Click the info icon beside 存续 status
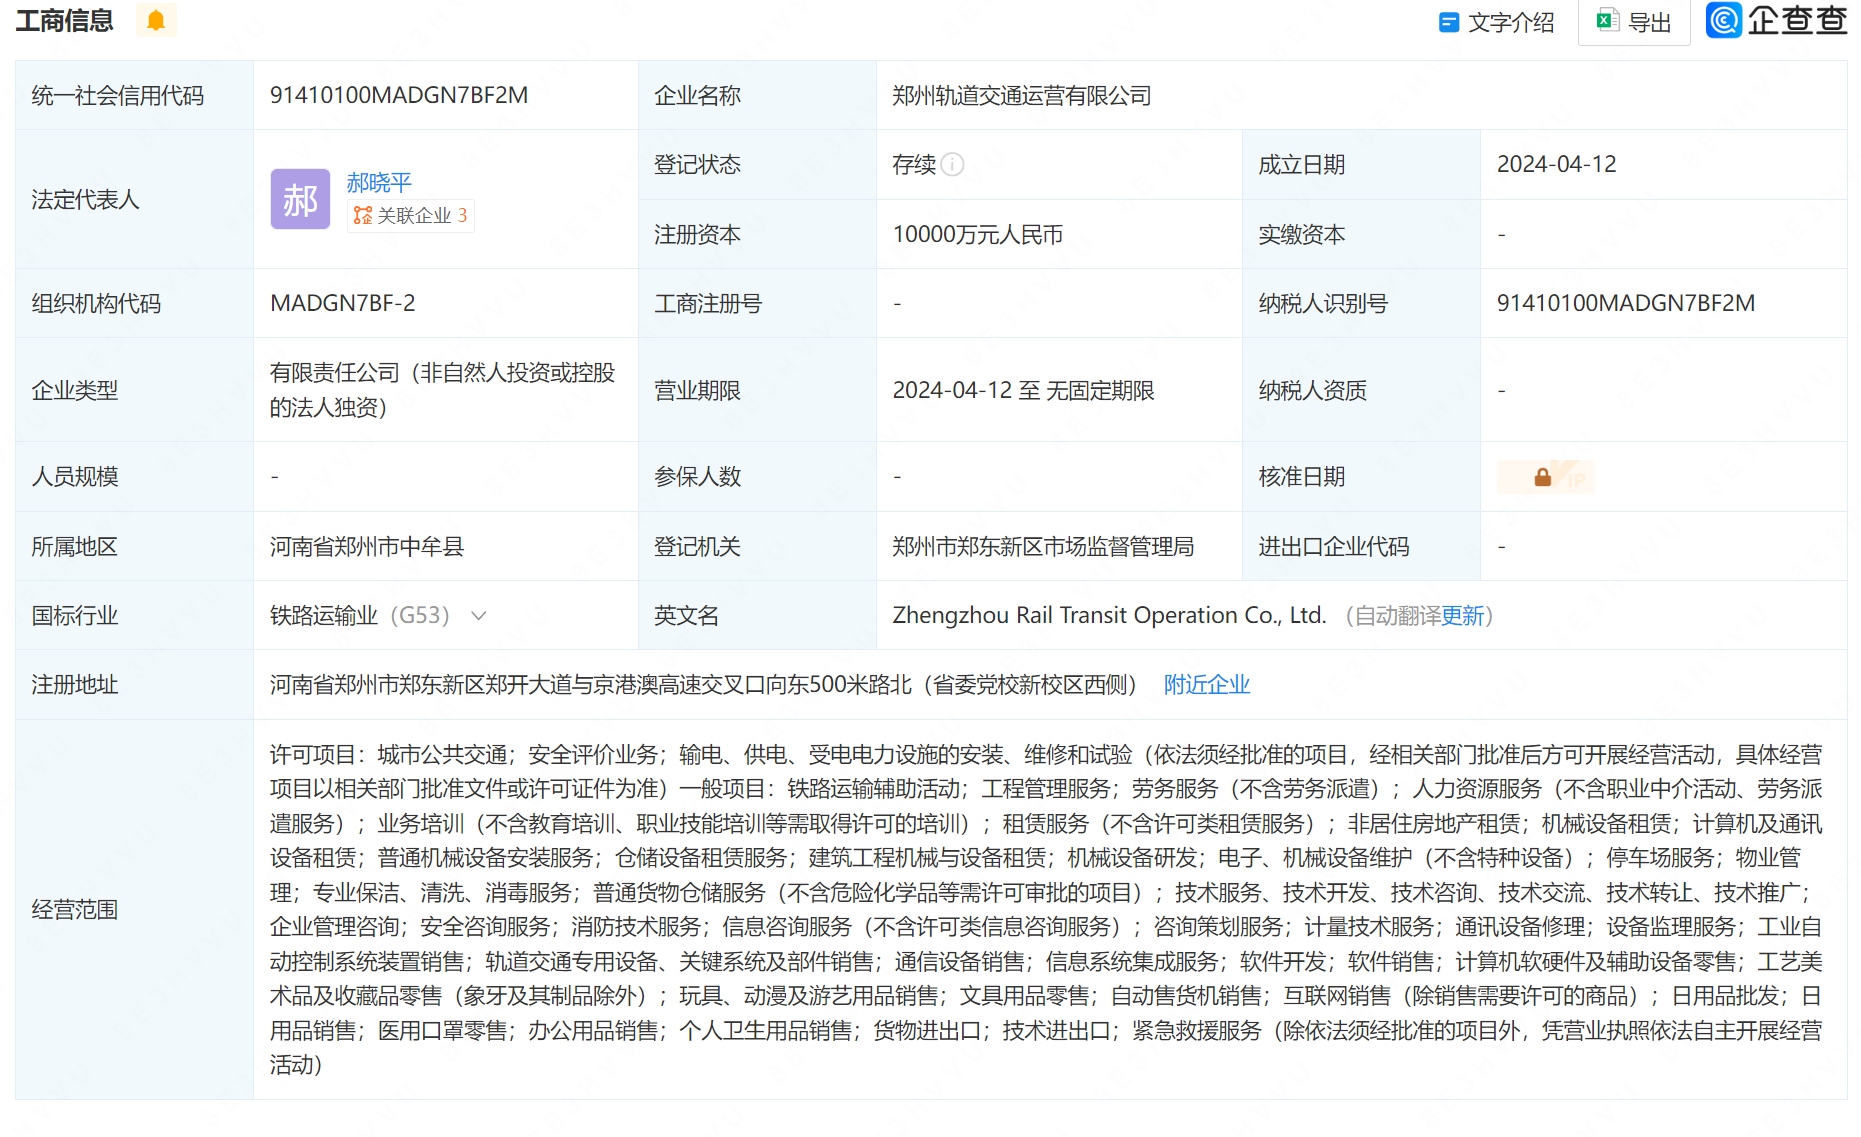This screenshot has height=1137, width=1861. click(x=952, y=165)
